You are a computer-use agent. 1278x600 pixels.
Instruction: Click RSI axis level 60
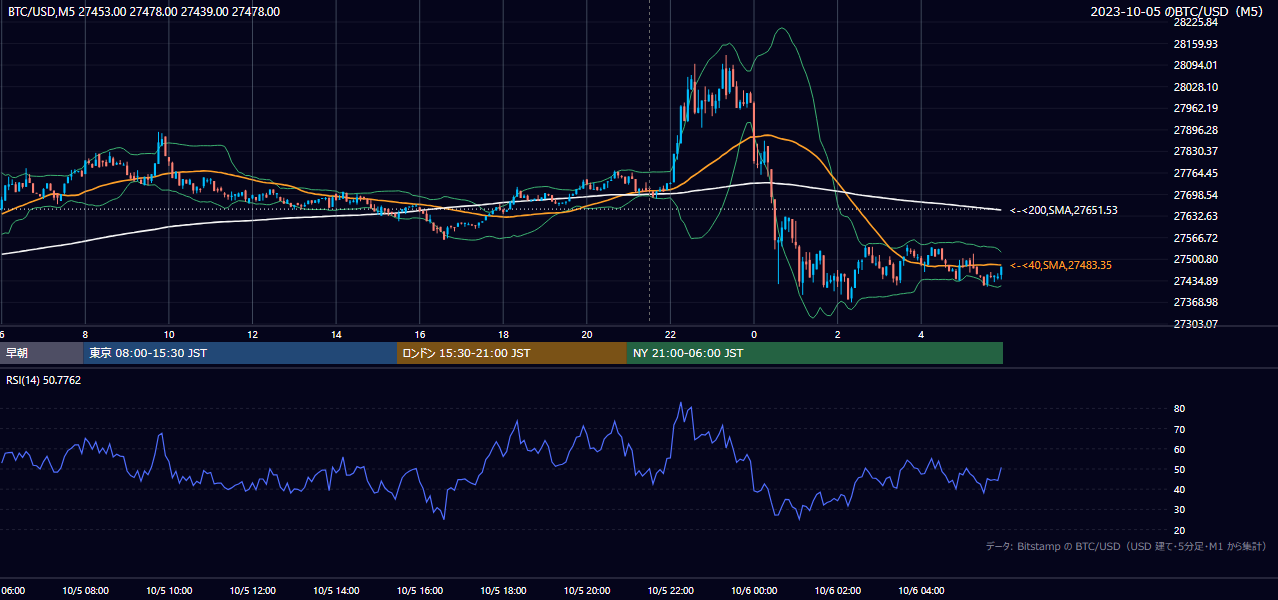pyautogui.click(x=1179, y=449)
